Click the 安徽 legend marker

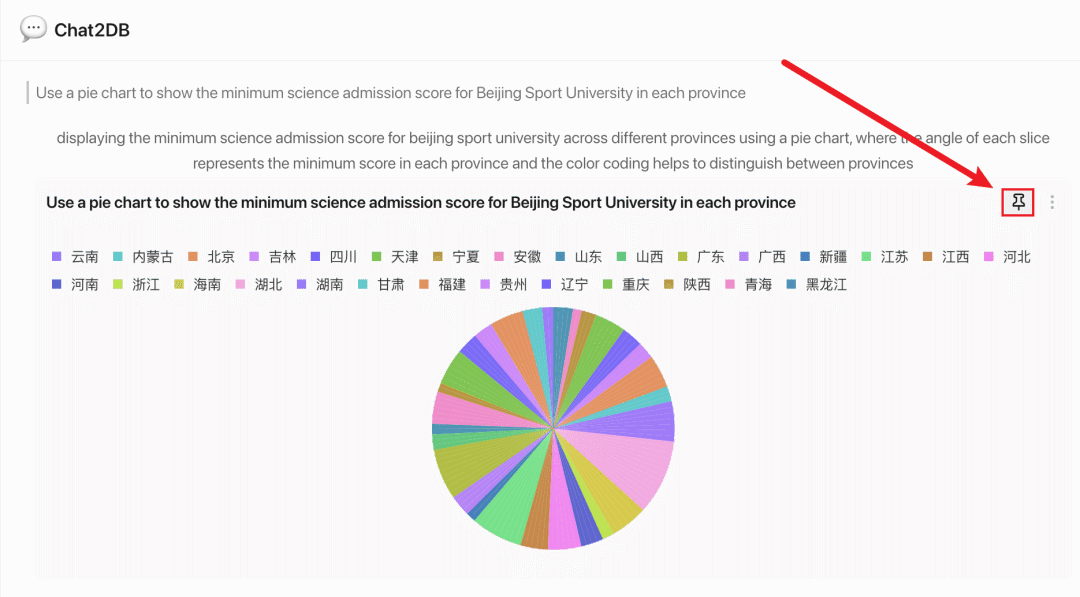tap(499, 257)
